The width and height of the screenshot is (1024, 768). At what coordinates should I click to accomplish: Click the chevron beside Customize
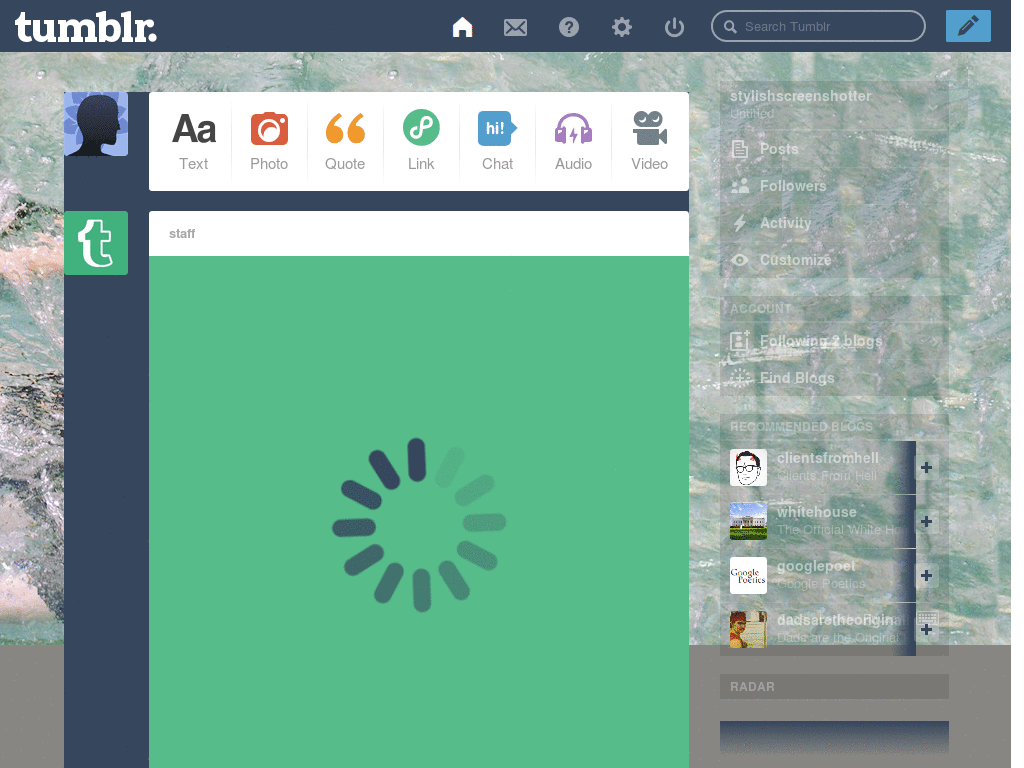[x=935, y=261]
